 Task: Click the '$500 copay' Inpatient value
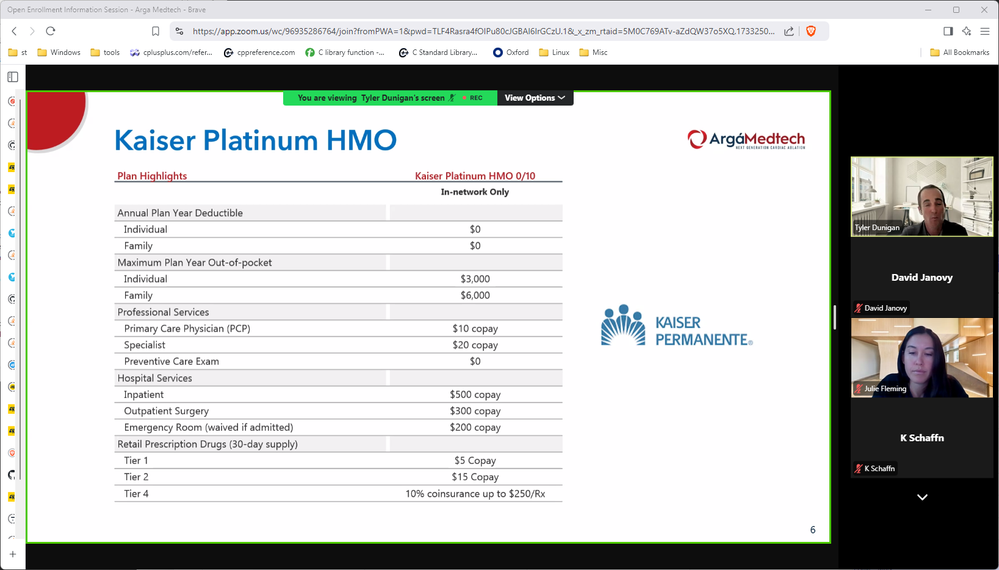point(475,395)
